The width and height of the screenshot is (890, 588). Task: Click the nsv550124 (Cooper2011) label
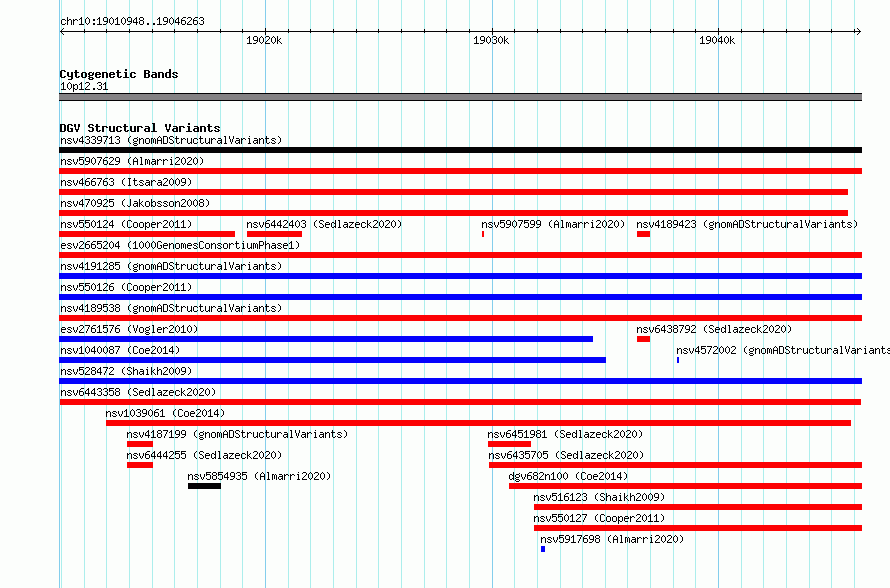pos(126,224)
